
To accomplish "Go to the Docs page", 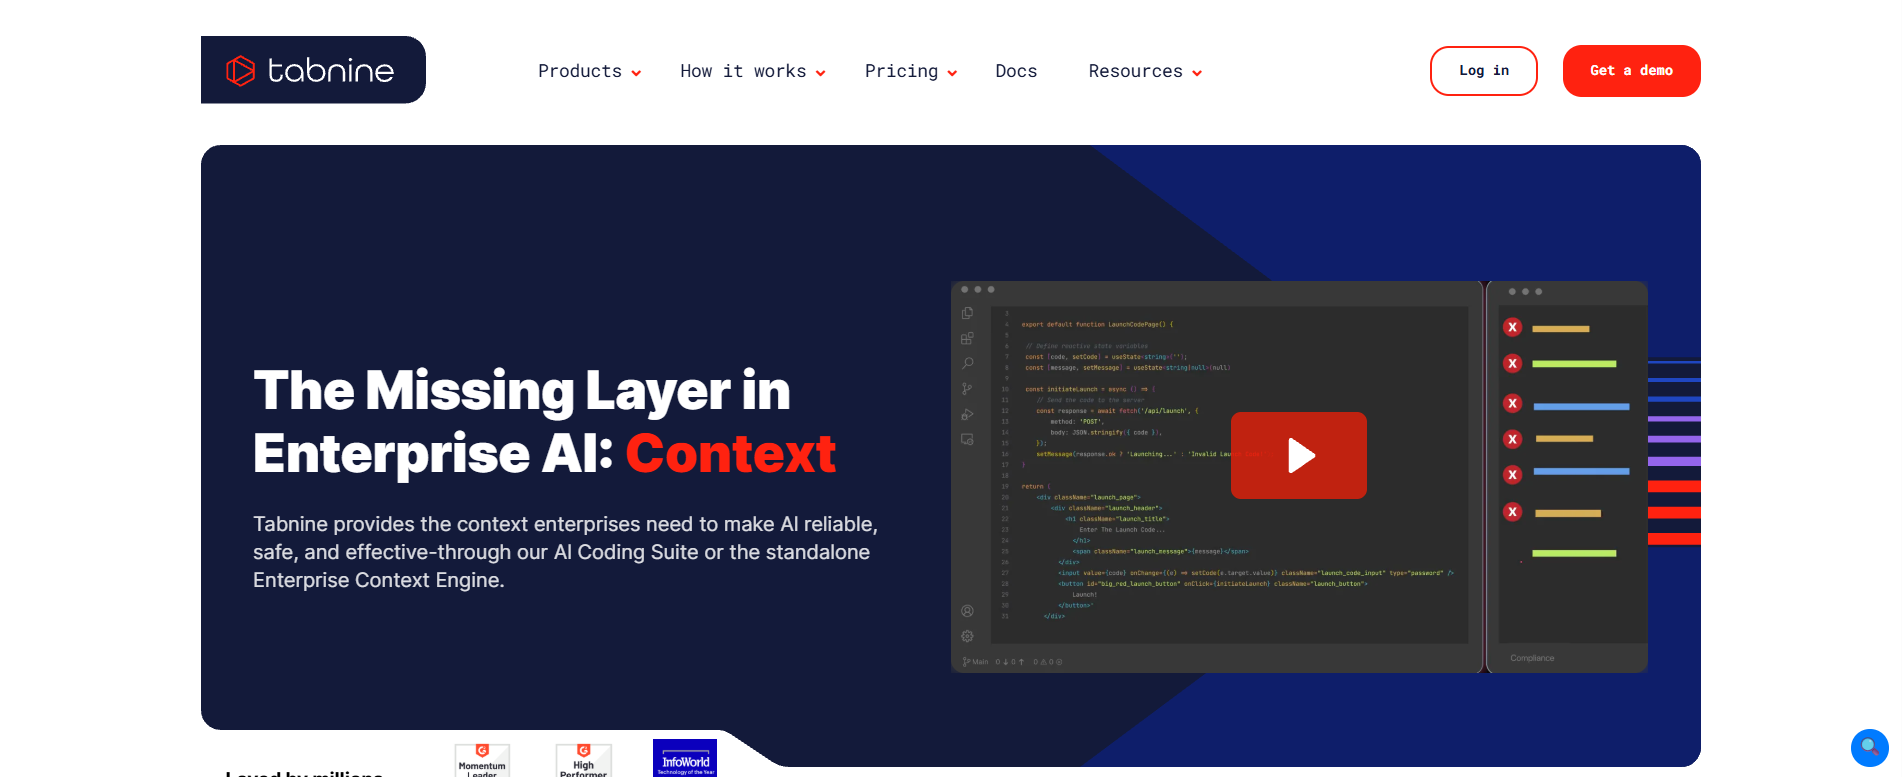I will [1016, 71].
